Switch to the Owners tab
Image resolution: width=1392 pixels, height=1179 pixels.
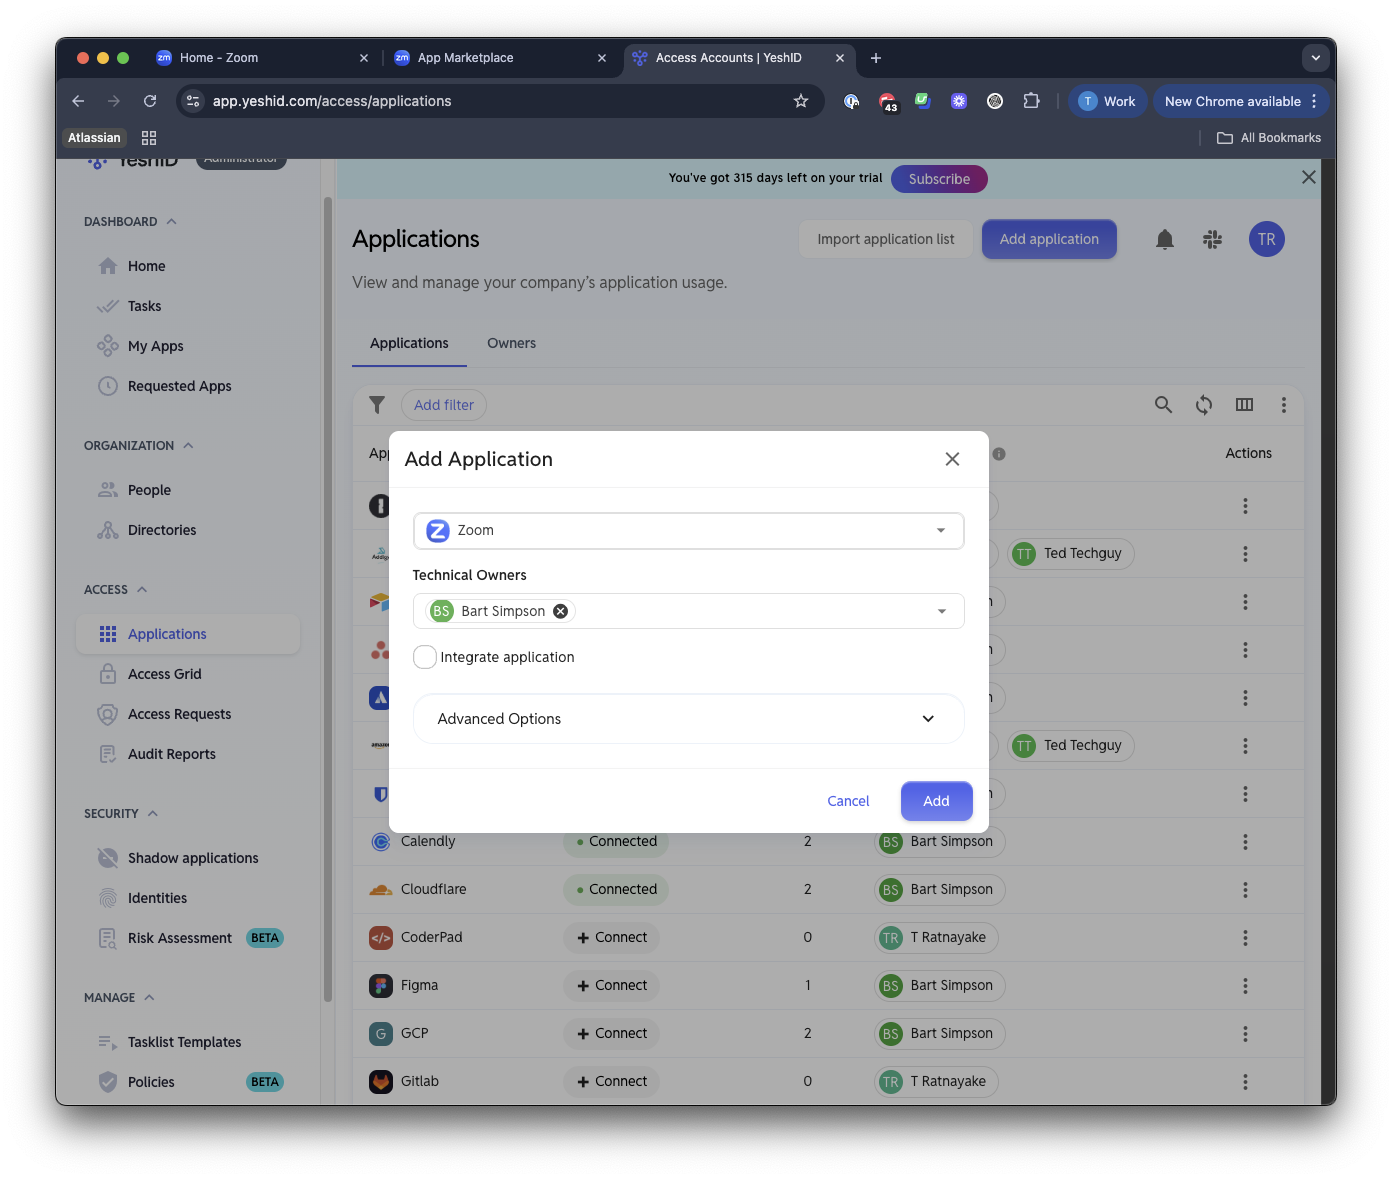(x=511, y=343)
